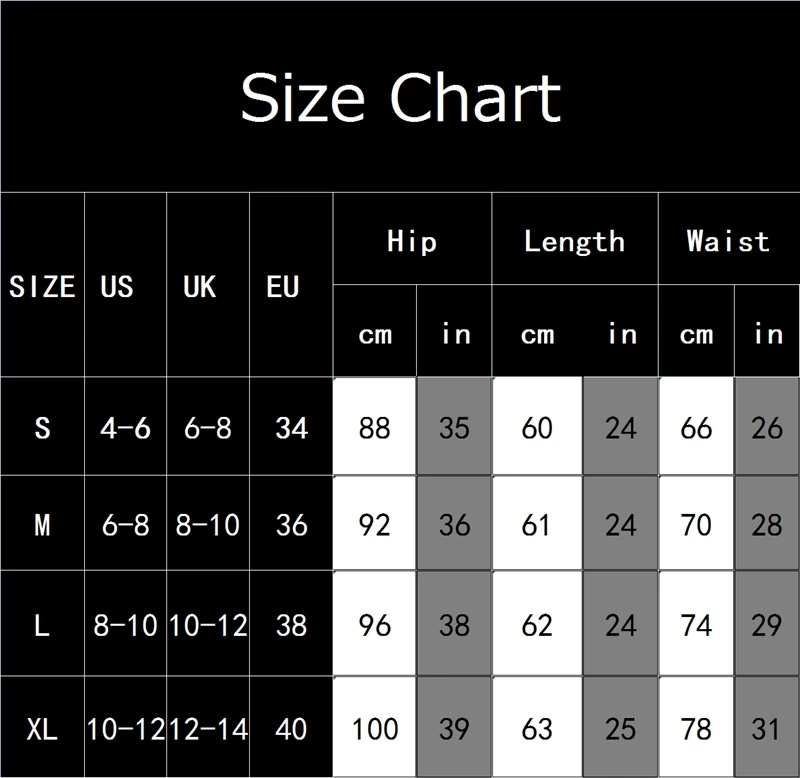The width and height of the screenshot is (800, 778).
Task: Select waist 31 inches cell
Action: pyautogui.click(x=767, y=727)
